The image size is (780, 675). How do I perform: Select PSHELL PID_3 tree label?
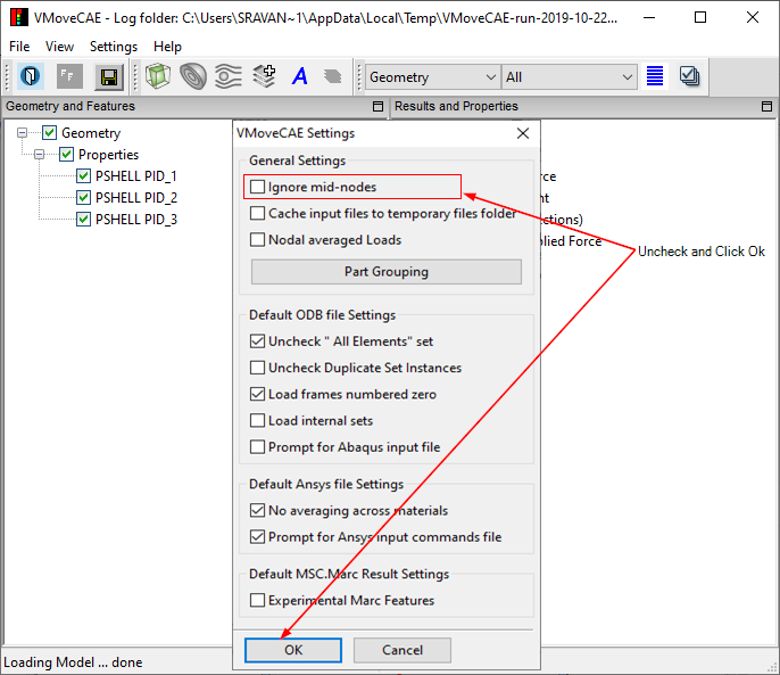click(x=136, y=219)
